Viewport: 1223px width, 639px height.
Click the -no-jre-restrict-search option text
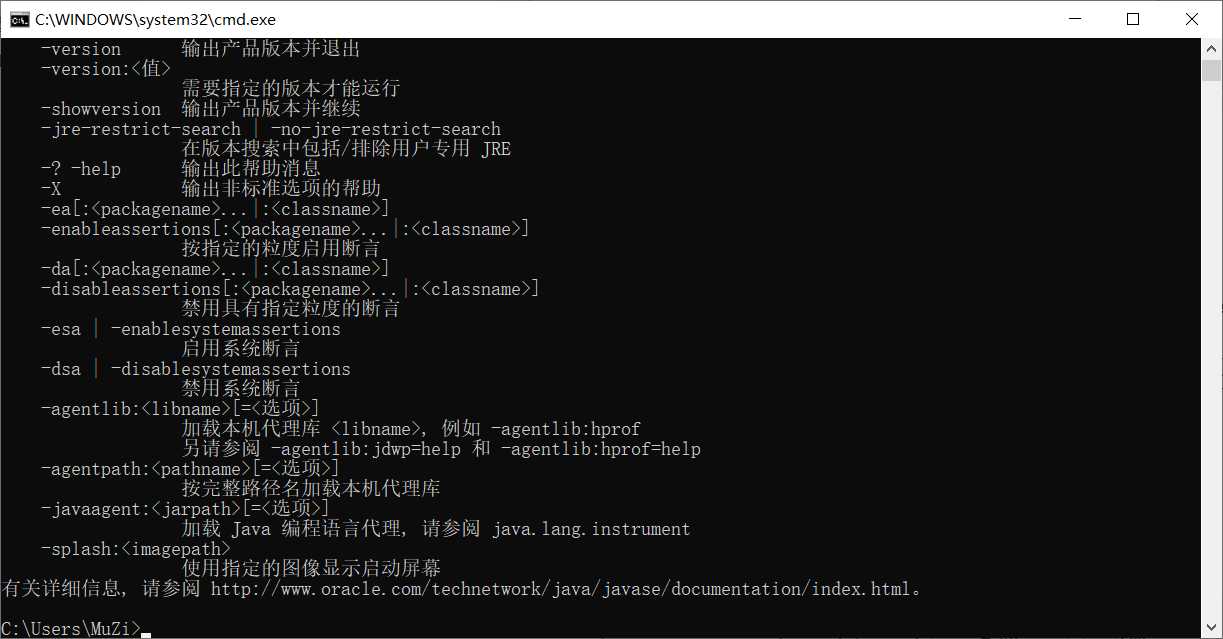pos(386,129)
